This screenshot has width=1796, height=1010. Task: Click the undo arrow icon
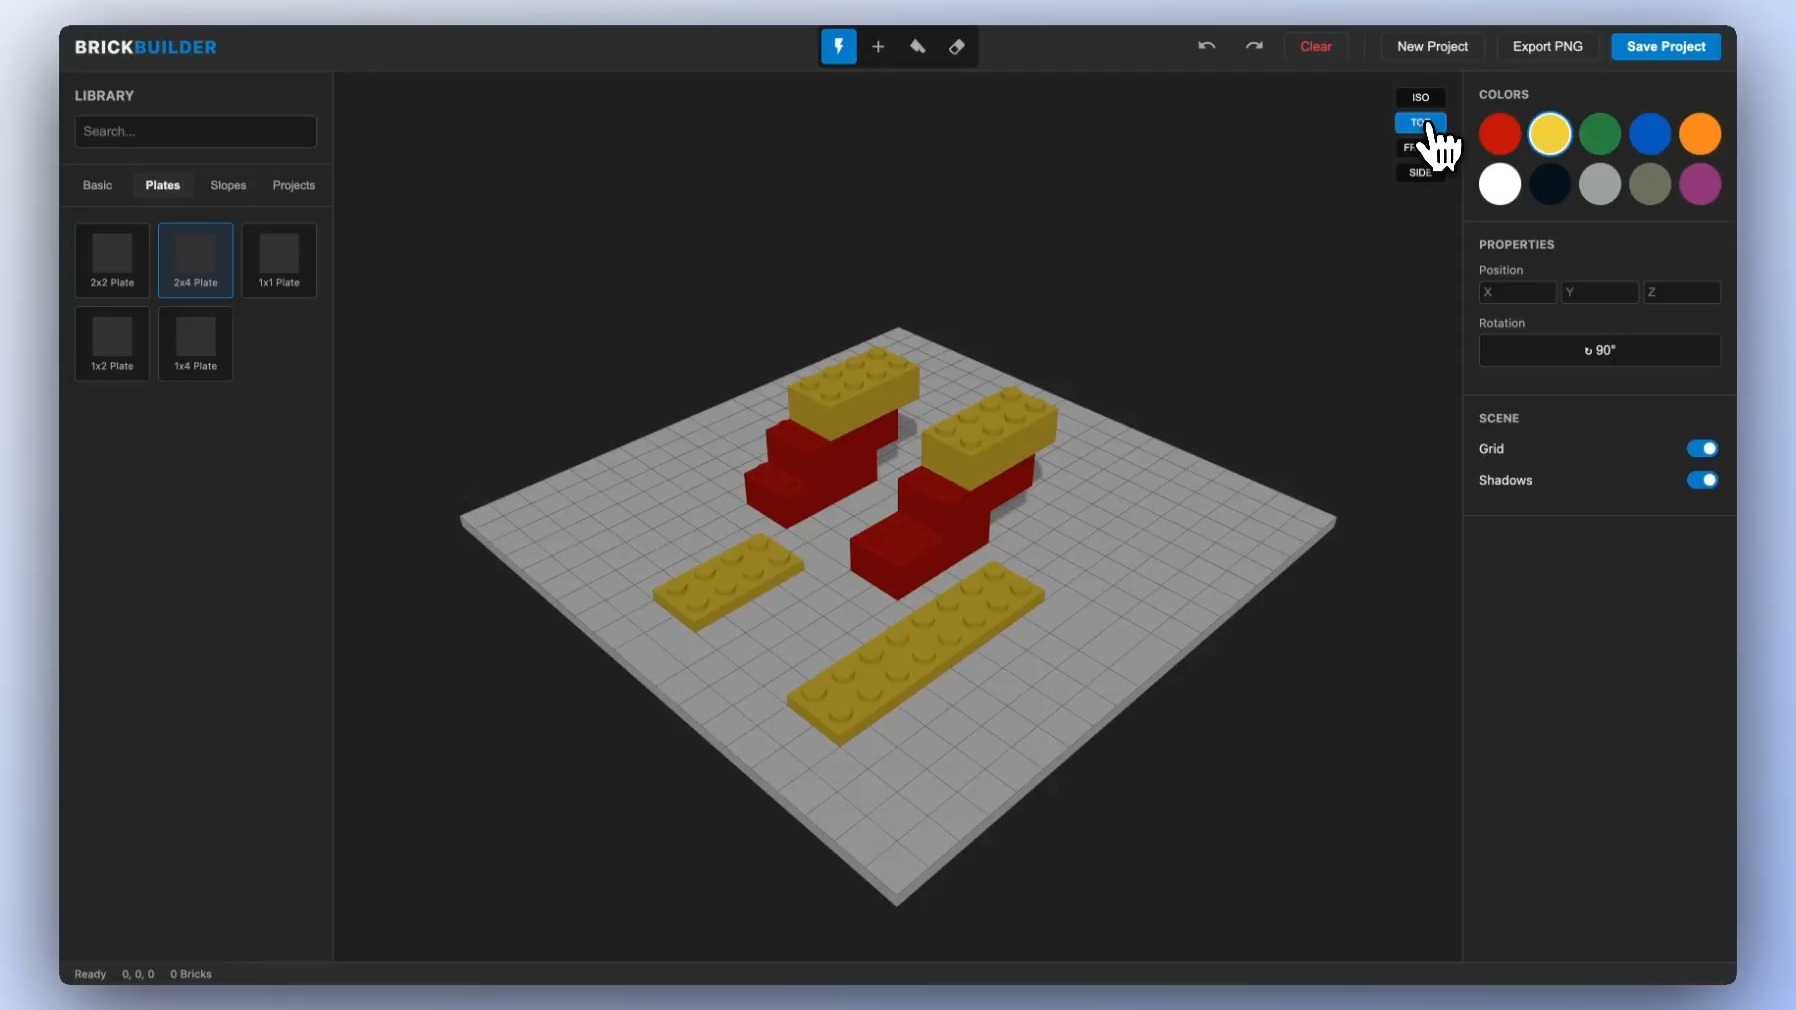(x=1207, y=46)
